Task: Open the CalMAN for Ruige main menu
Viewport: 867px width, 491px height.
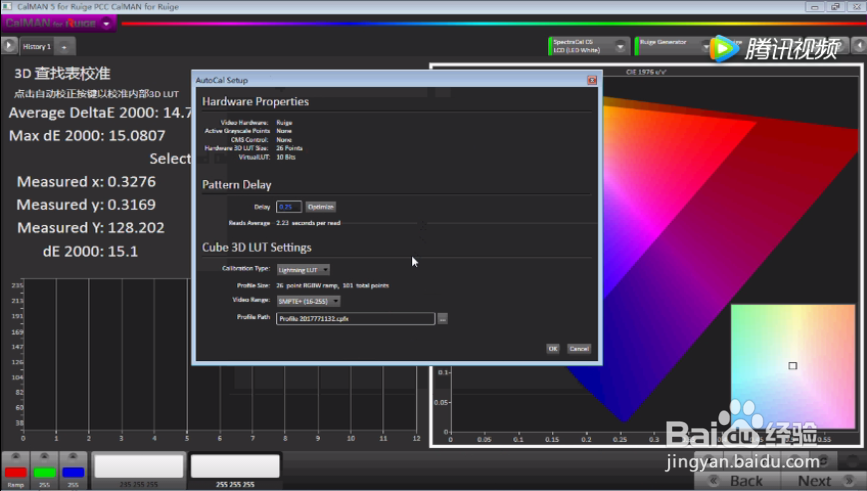Action: coord(59,24)
